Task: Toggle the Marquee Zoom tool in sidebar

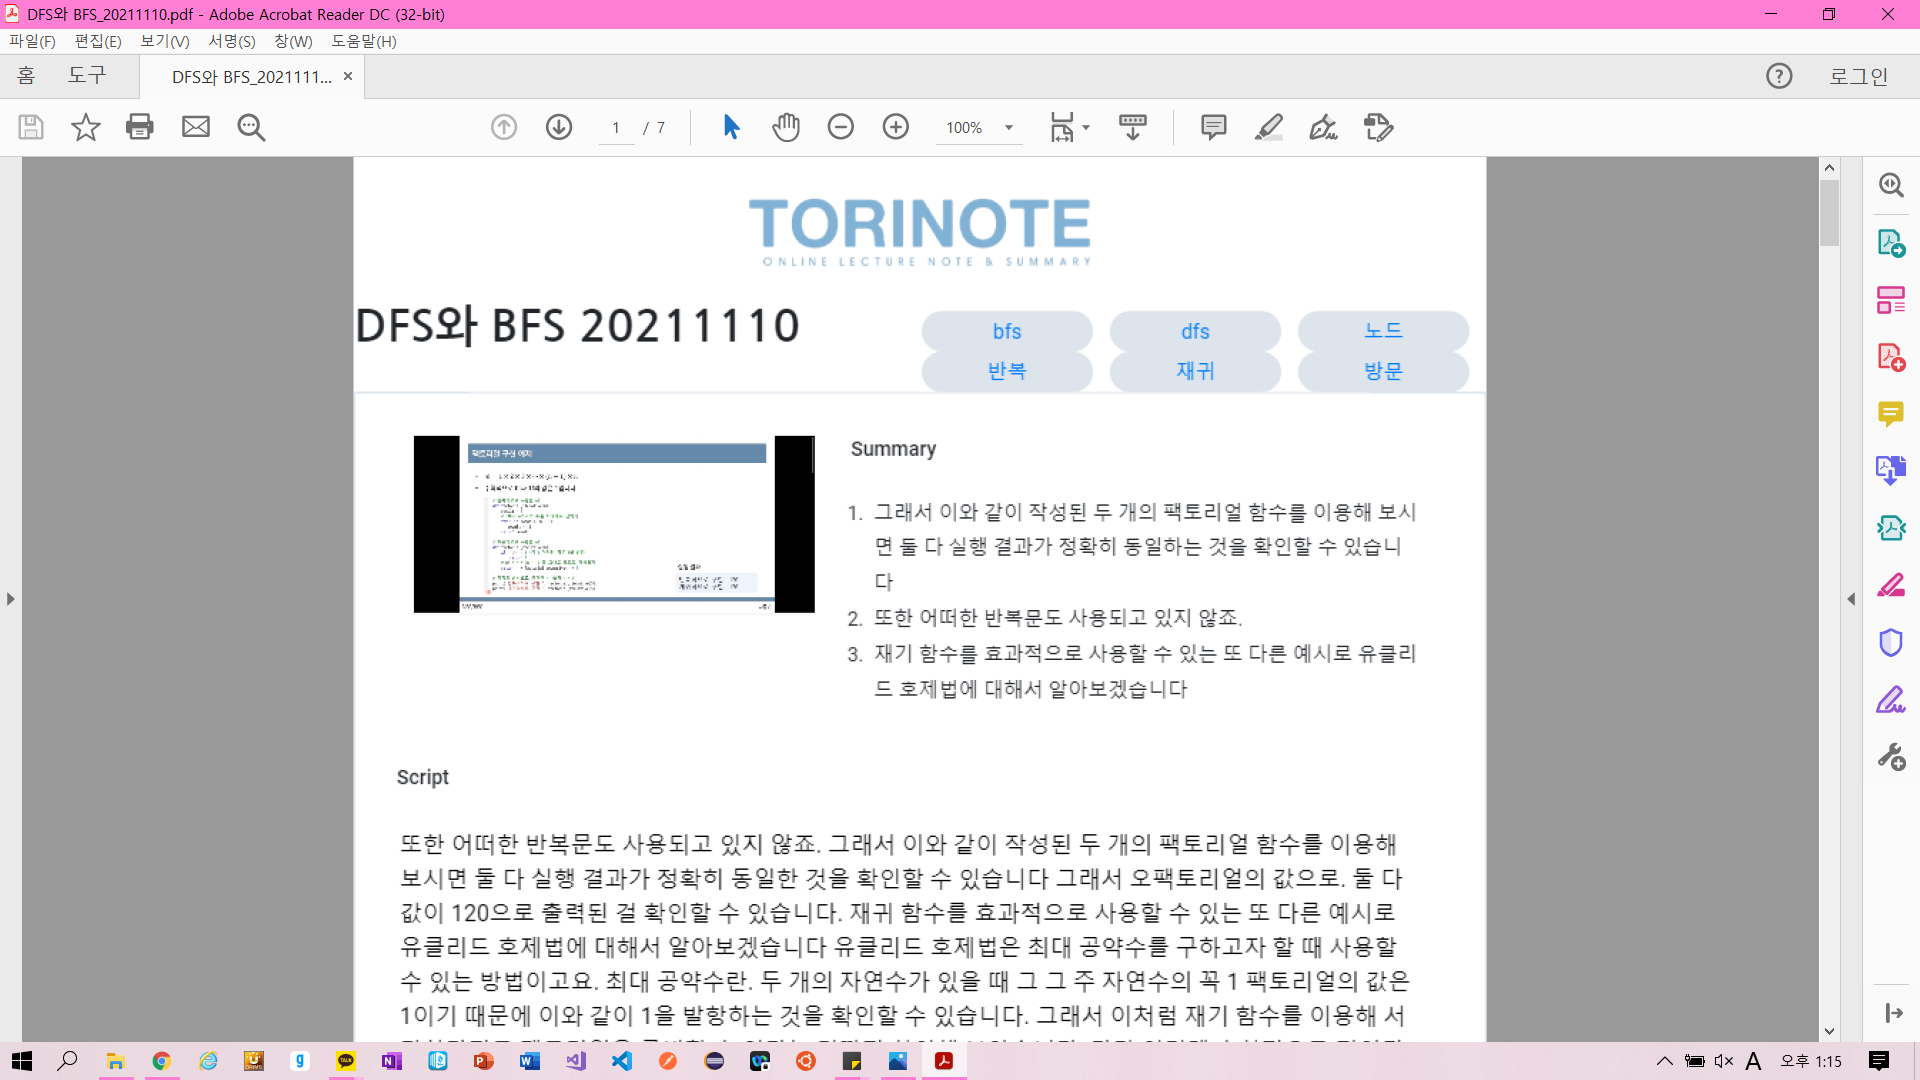Action: coord(1891,184)
